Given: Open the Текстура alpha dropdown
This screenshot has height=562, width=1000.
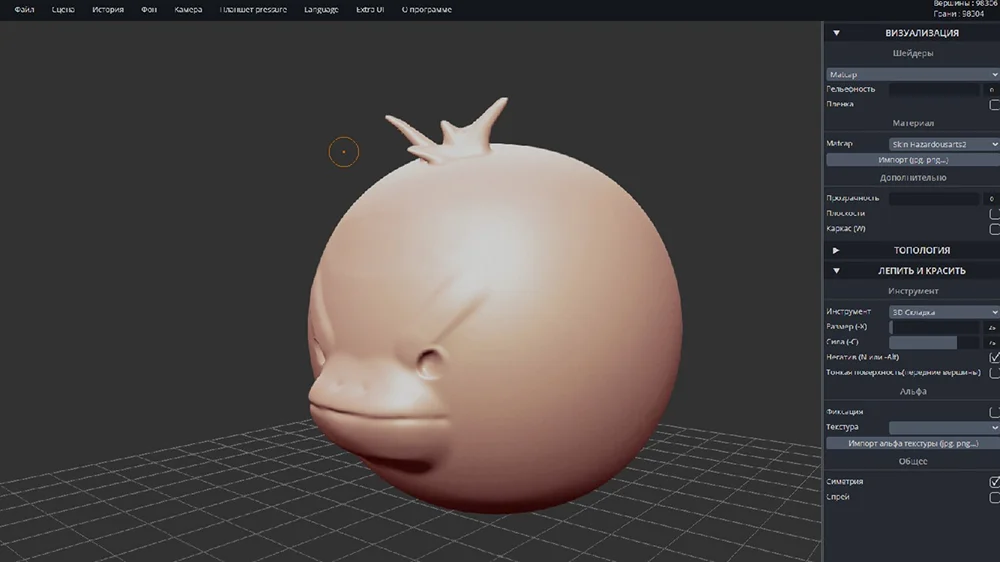Looking at the screenshot, I should point(943,428).
